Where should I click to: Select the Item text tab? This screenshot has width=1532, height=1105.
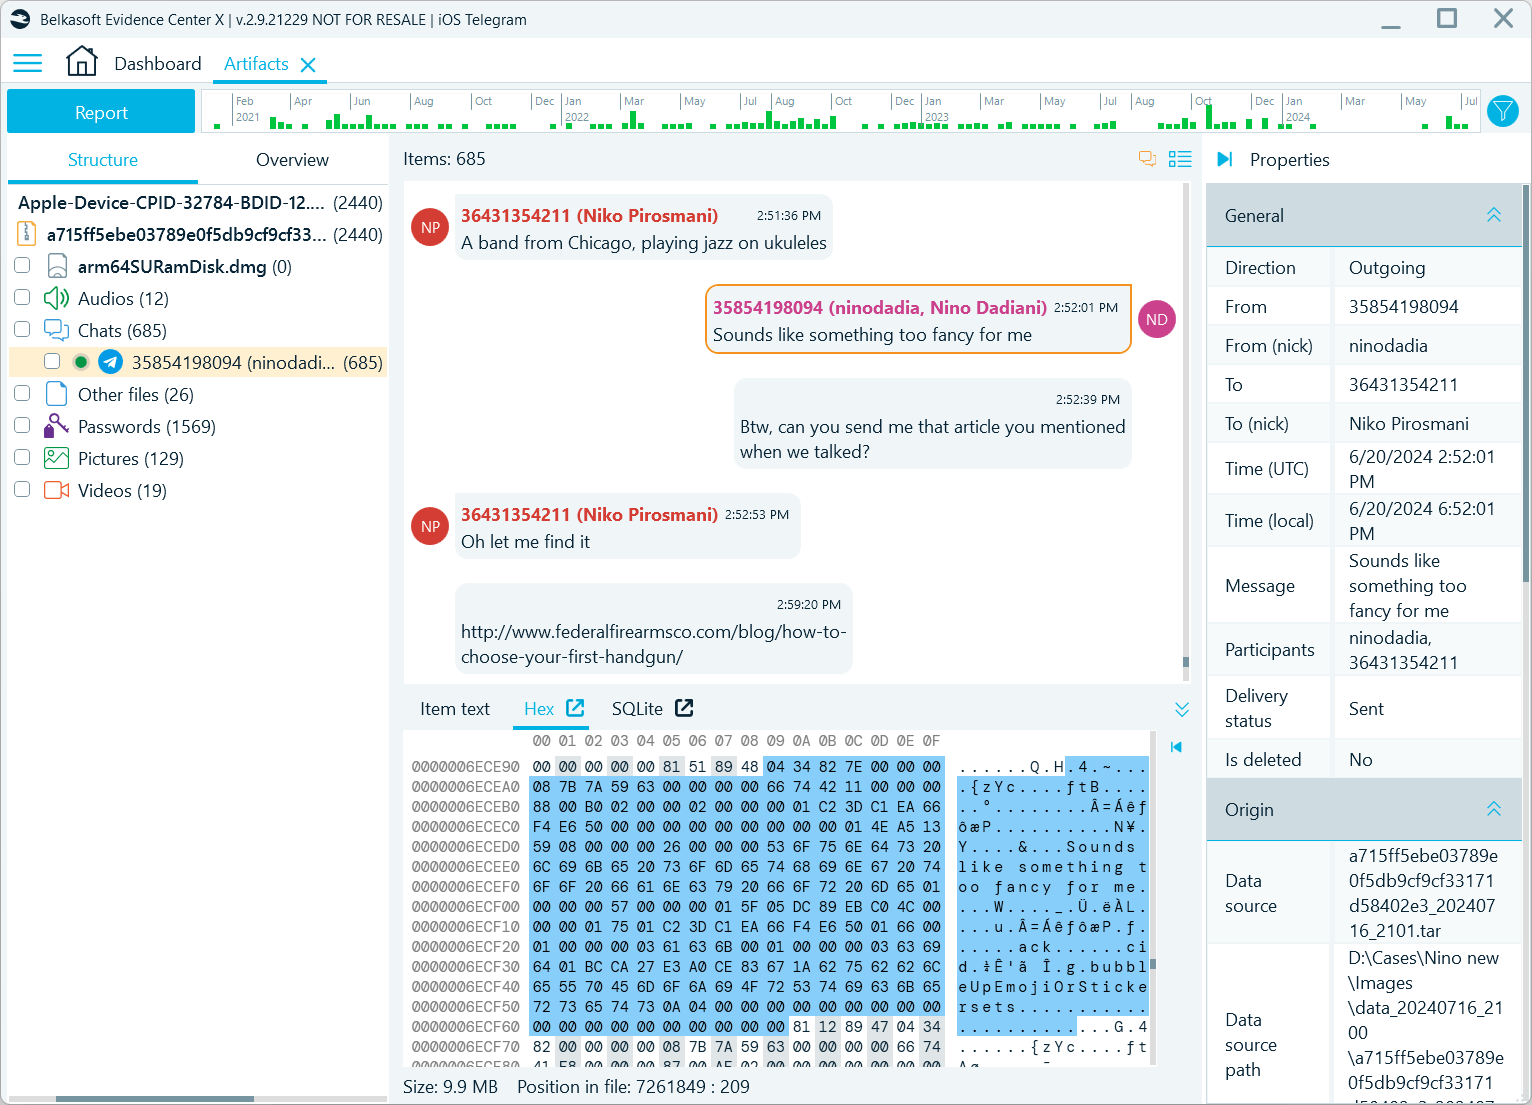(454, 709)
